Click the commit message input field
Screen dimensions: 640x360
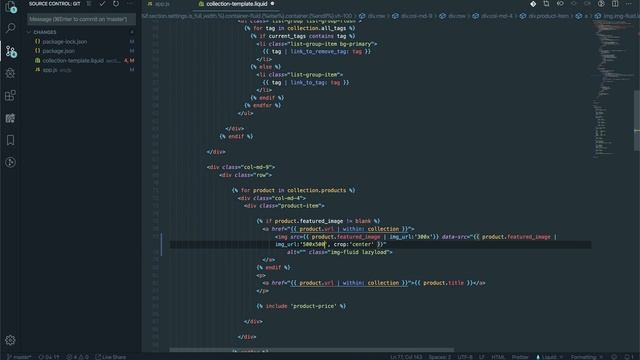(x=82, y=19)
